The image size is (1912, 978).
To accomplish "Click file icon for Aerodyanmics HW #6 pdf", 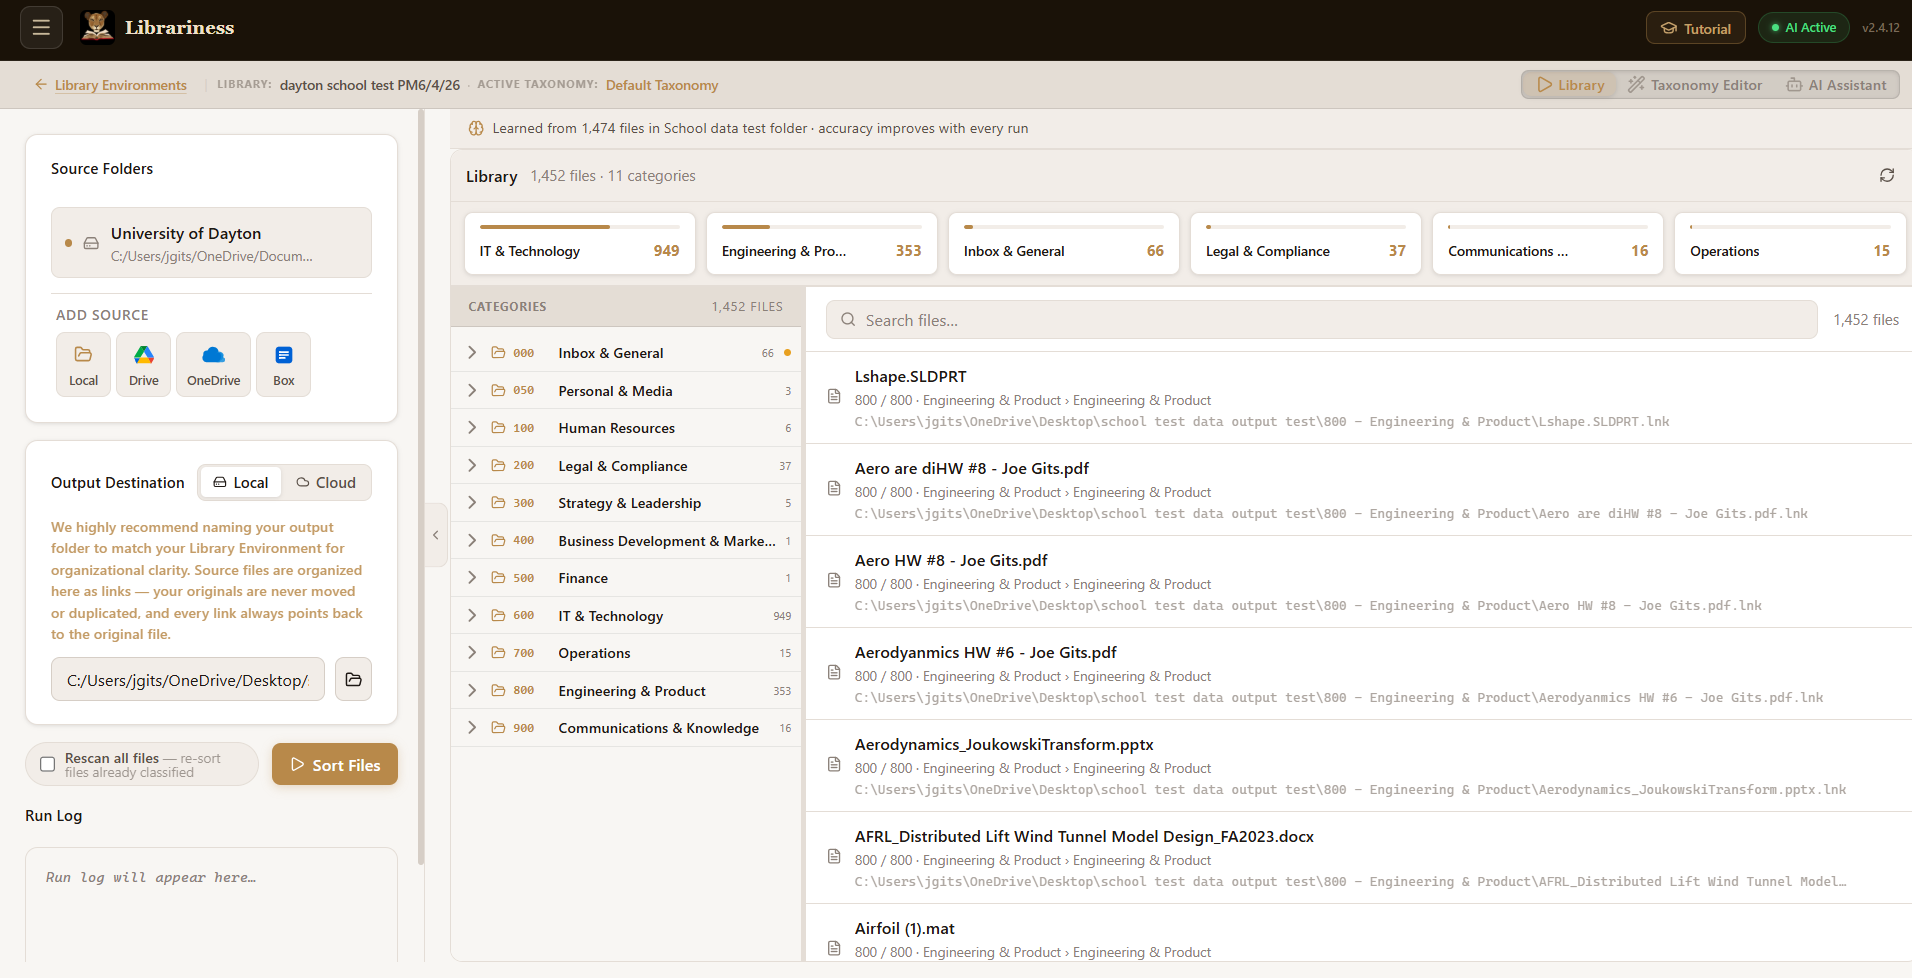I will [834, 673].
